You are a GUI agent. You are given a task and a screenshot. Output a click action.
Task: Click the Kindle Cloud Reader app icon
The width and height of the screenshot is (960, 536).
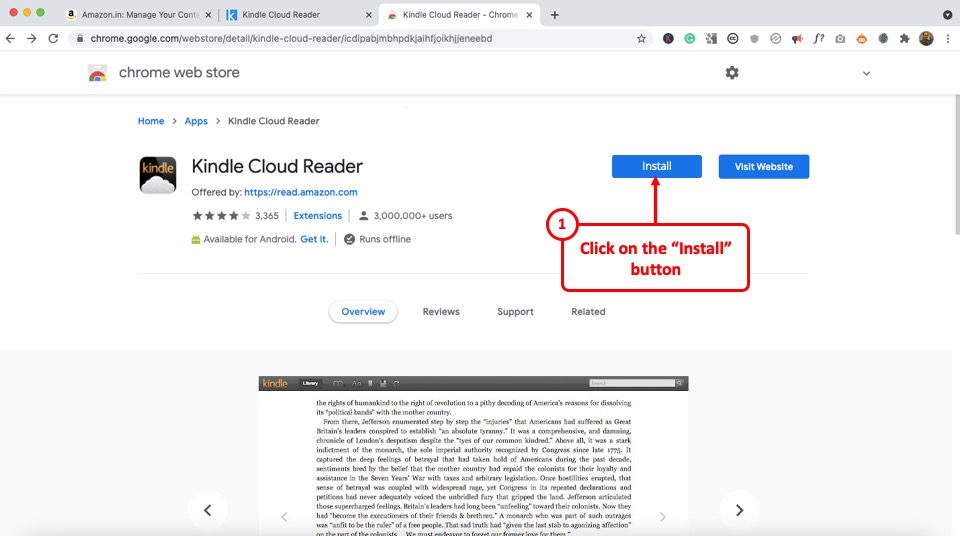[x=158, y=175]
